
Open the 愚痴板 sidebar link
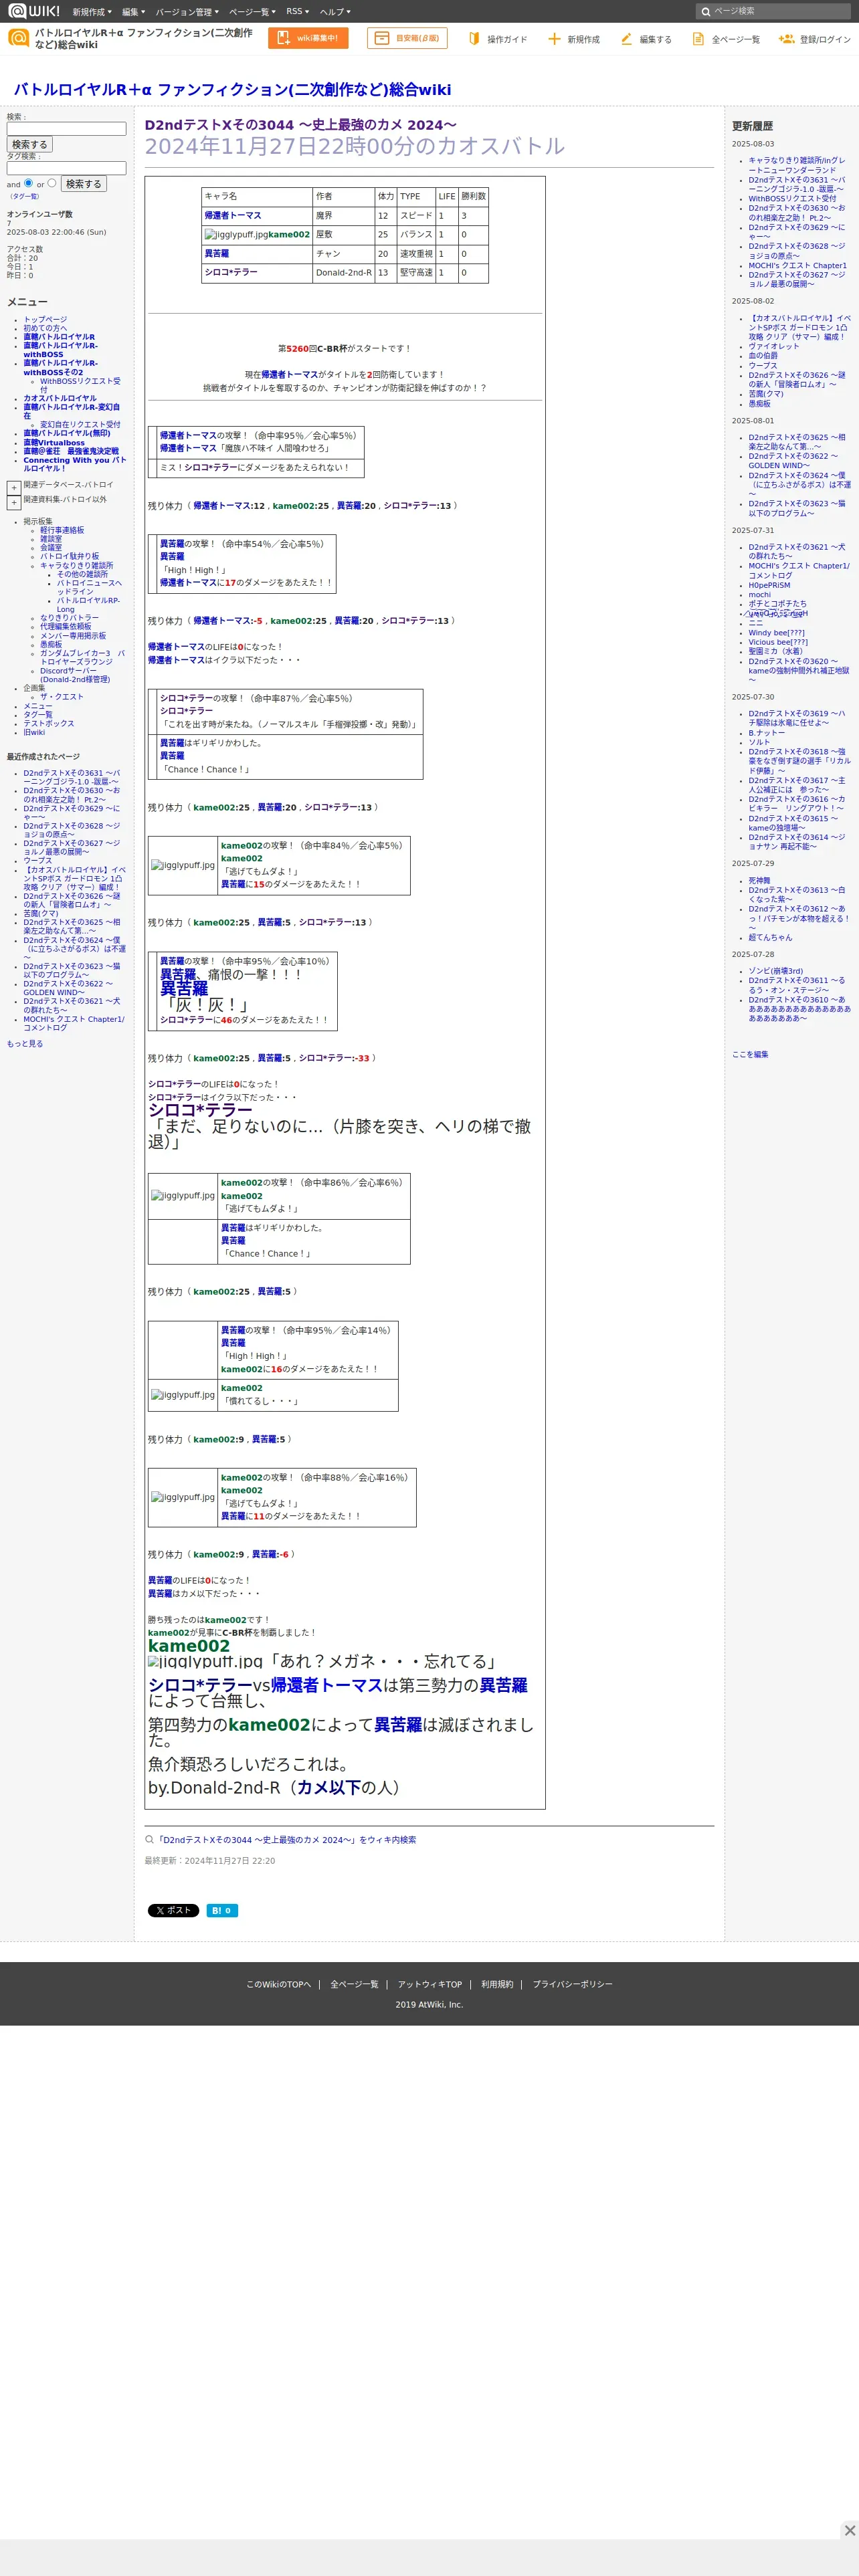tap(51, 645)
